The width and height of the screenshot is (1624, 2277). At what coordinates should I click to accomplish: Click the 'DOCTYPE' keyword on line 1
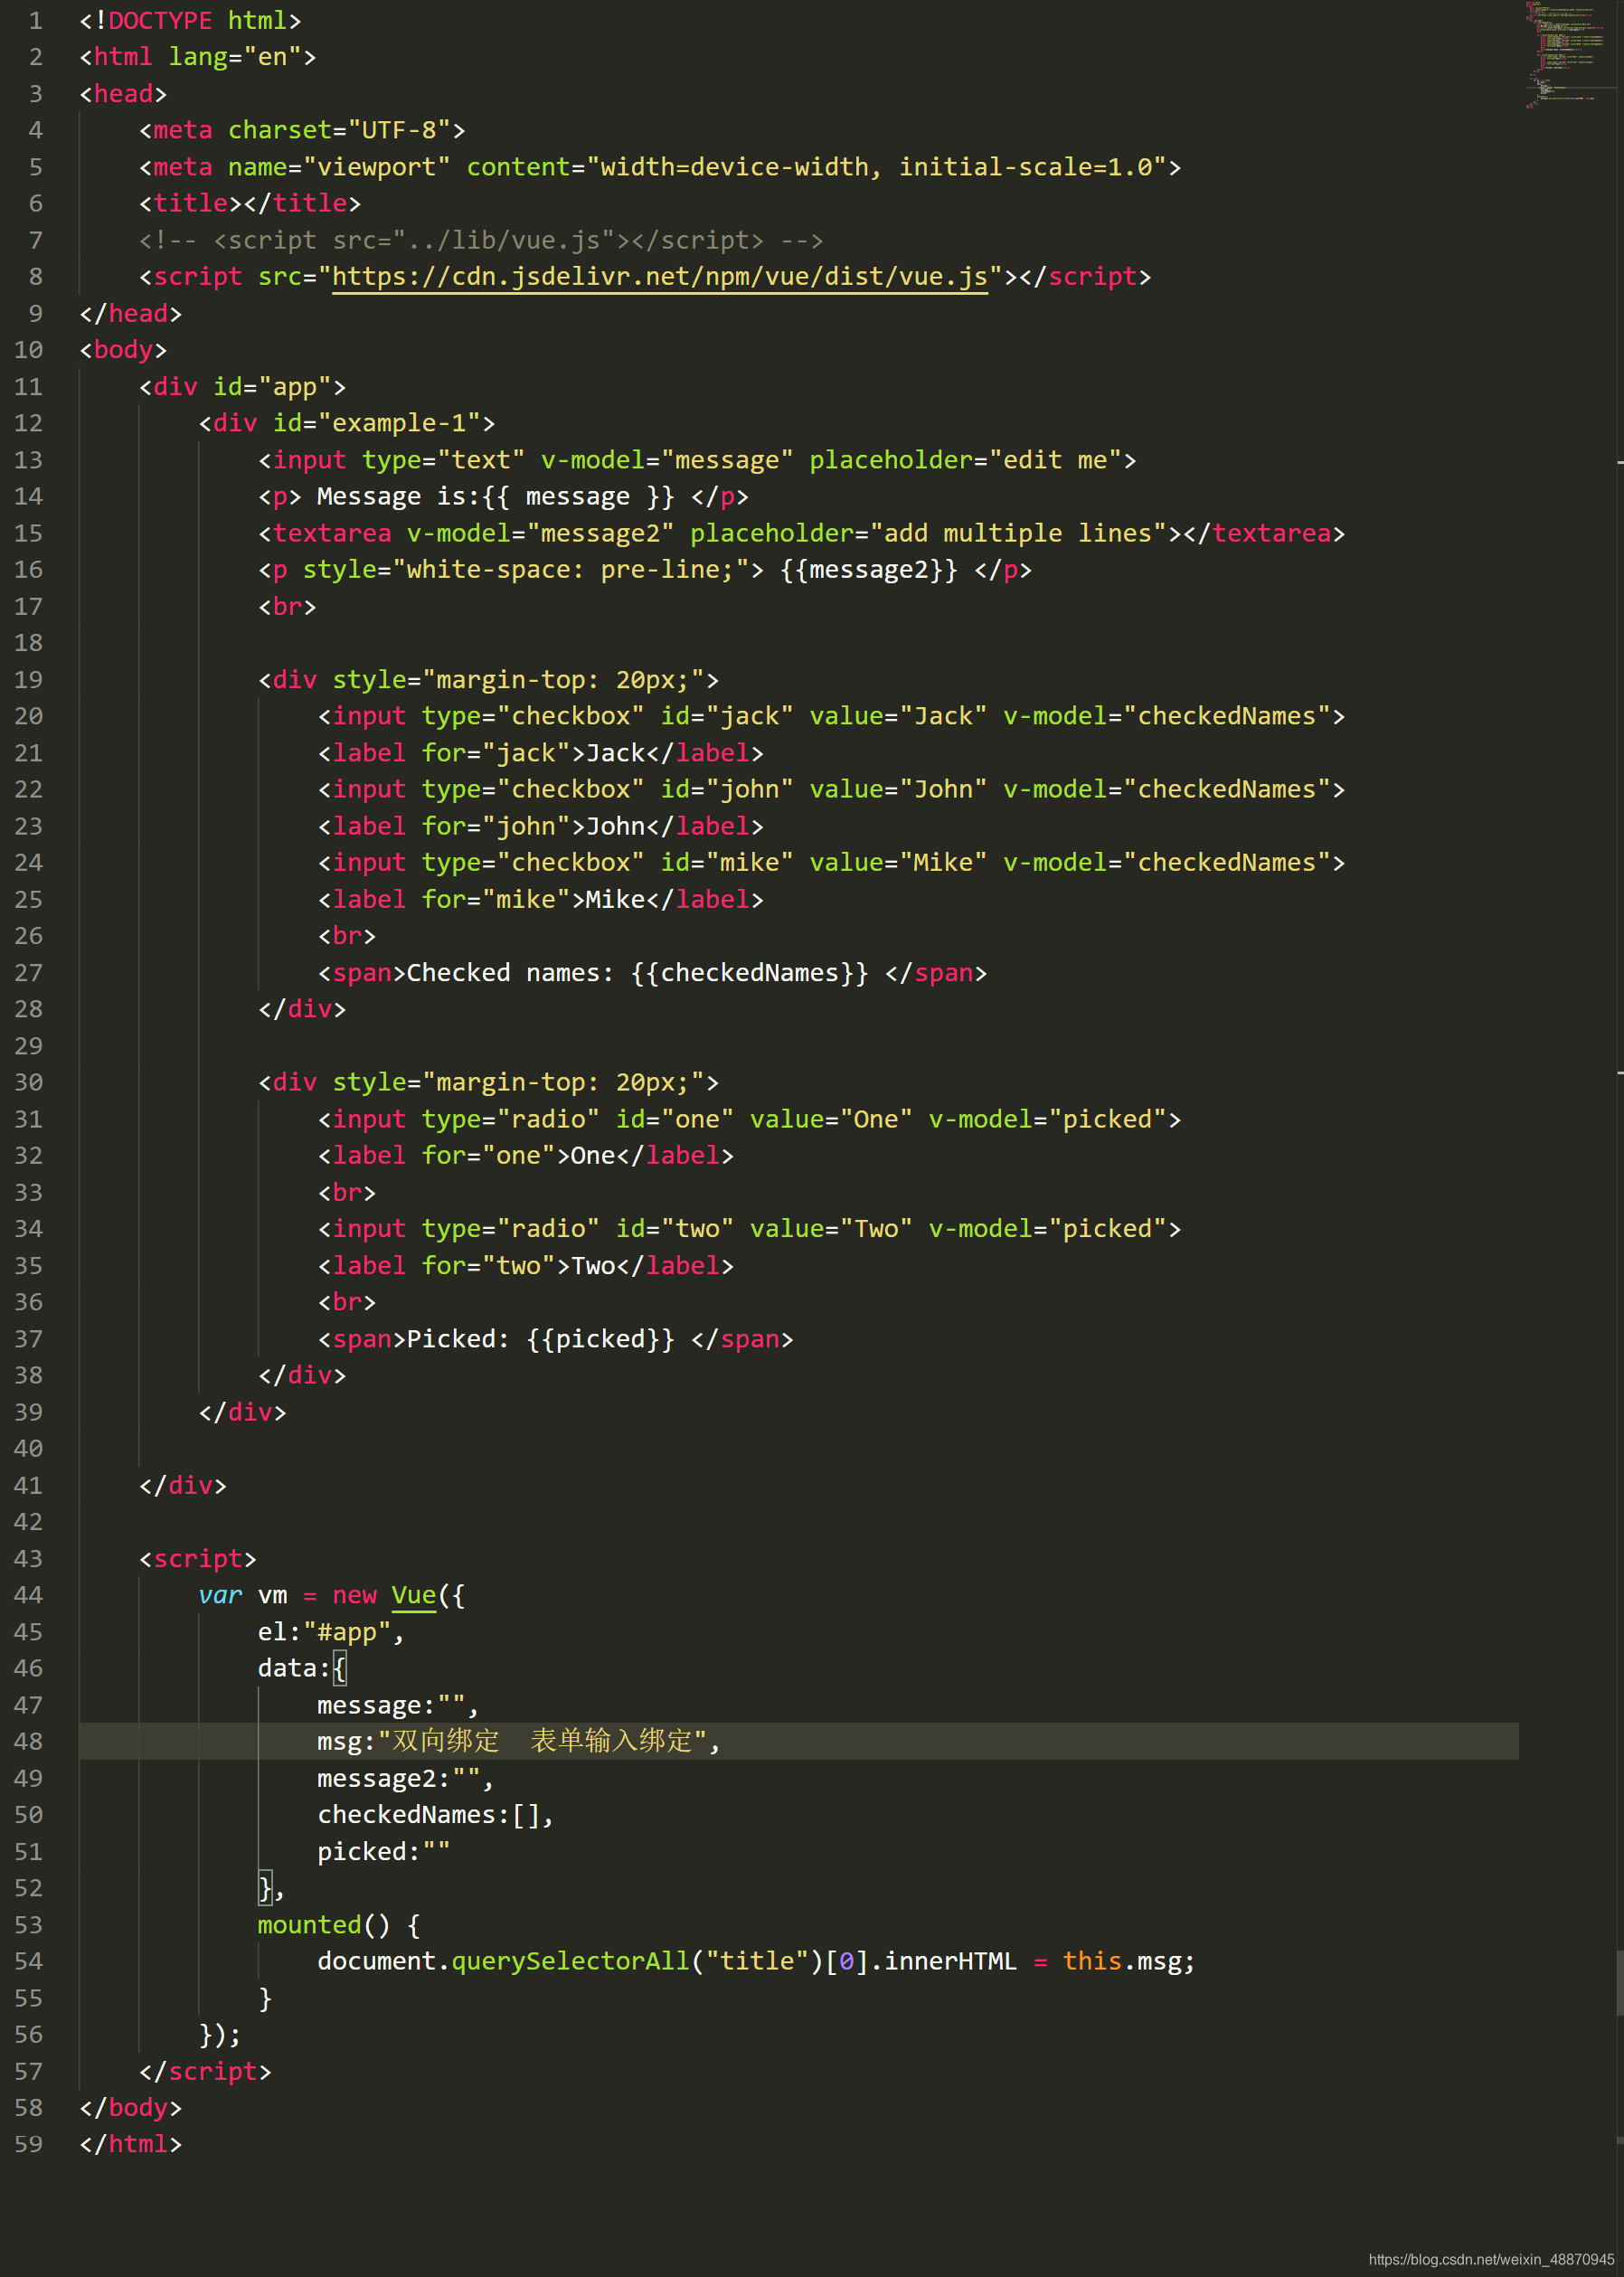point(160,21)
